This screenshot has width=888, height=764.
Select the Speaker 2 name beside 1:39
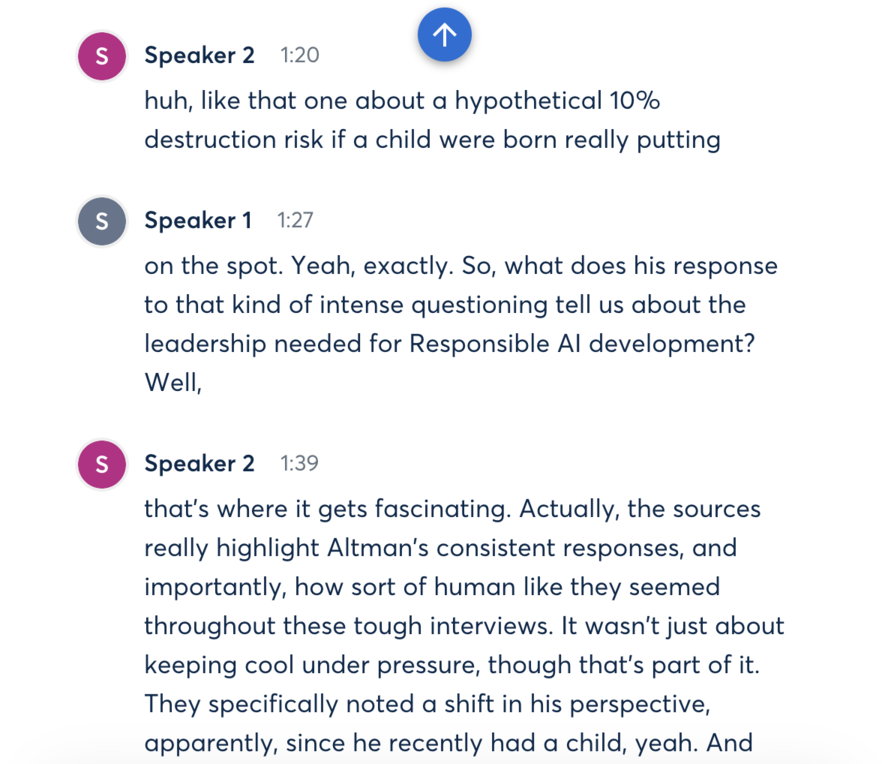pyautogui.click(x=199, y=464)
